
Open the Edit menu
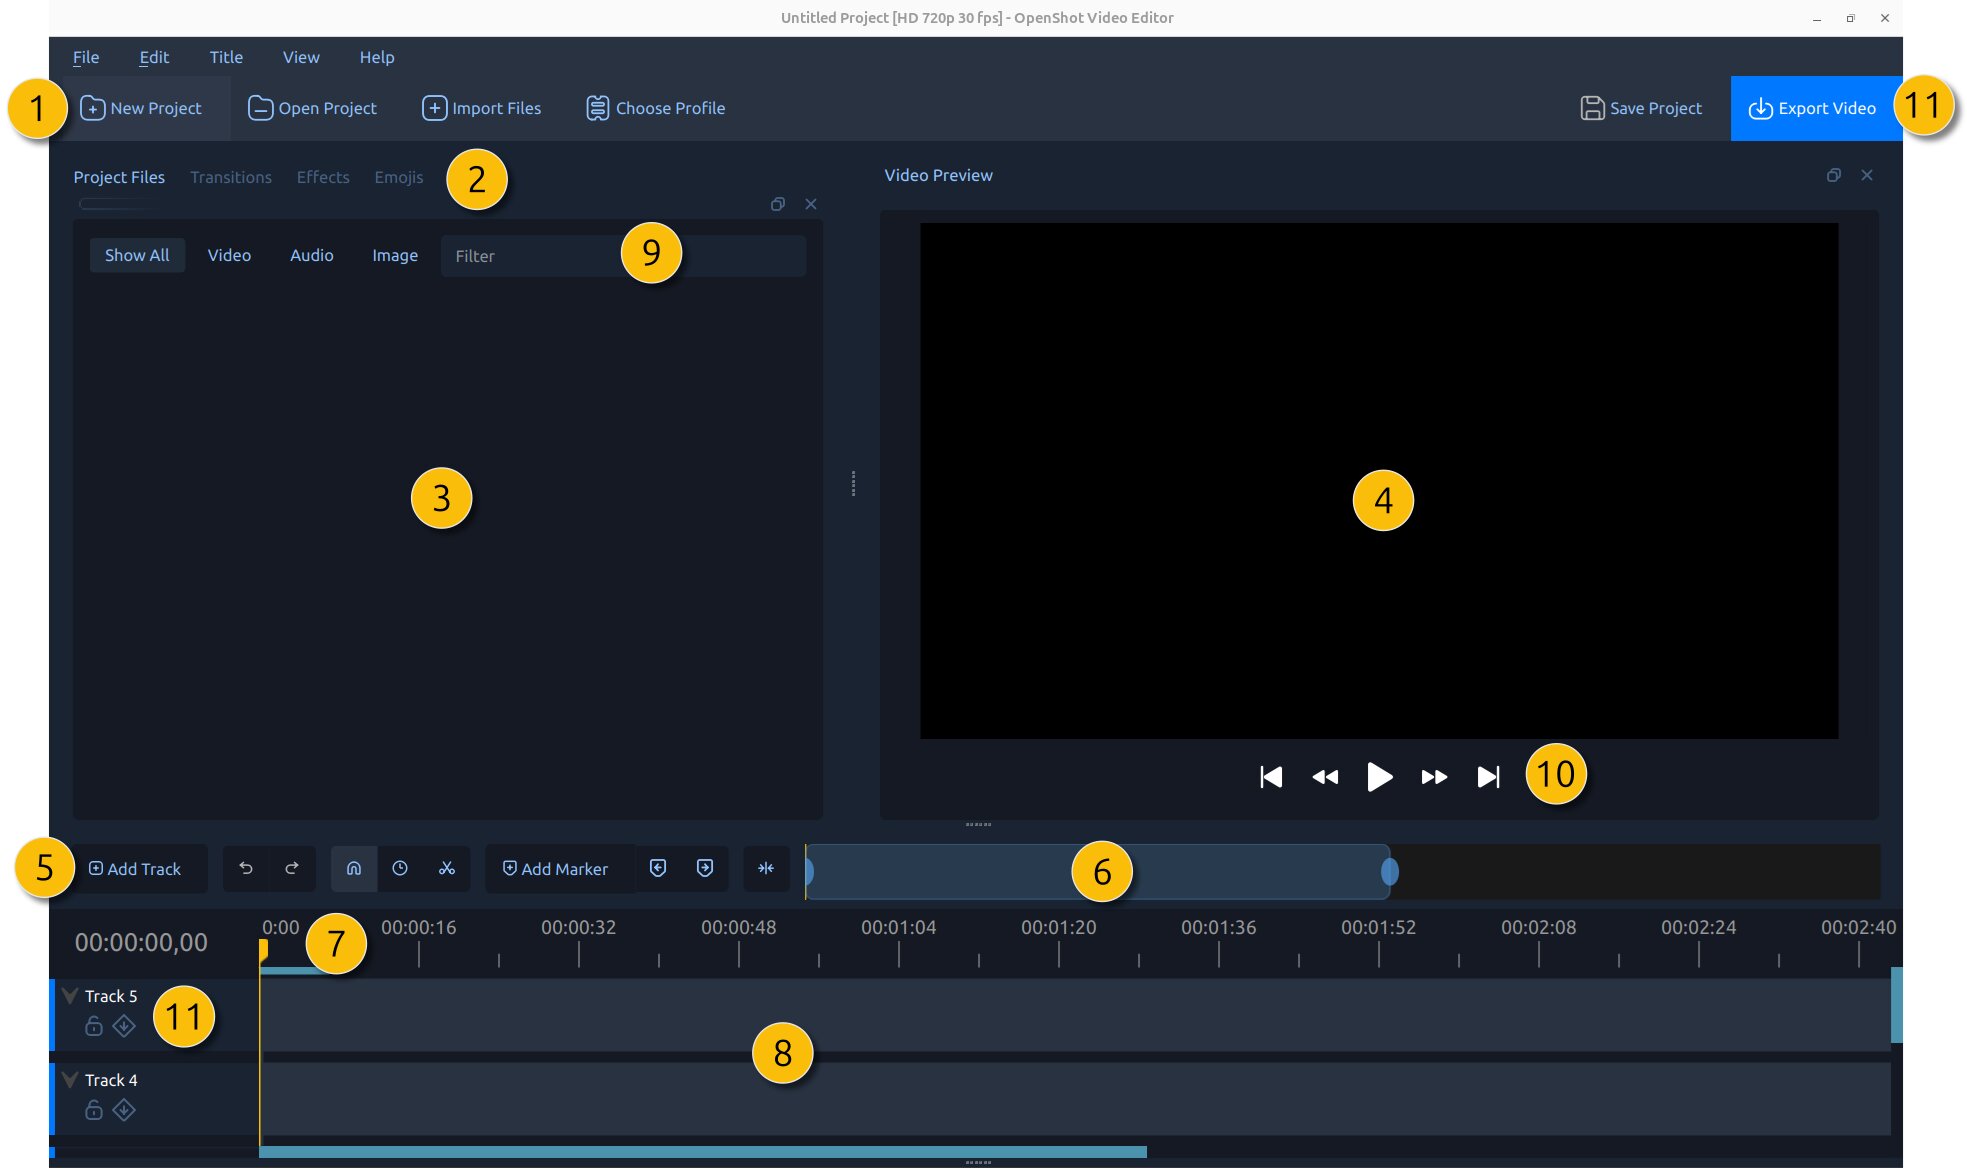point(153,57)
